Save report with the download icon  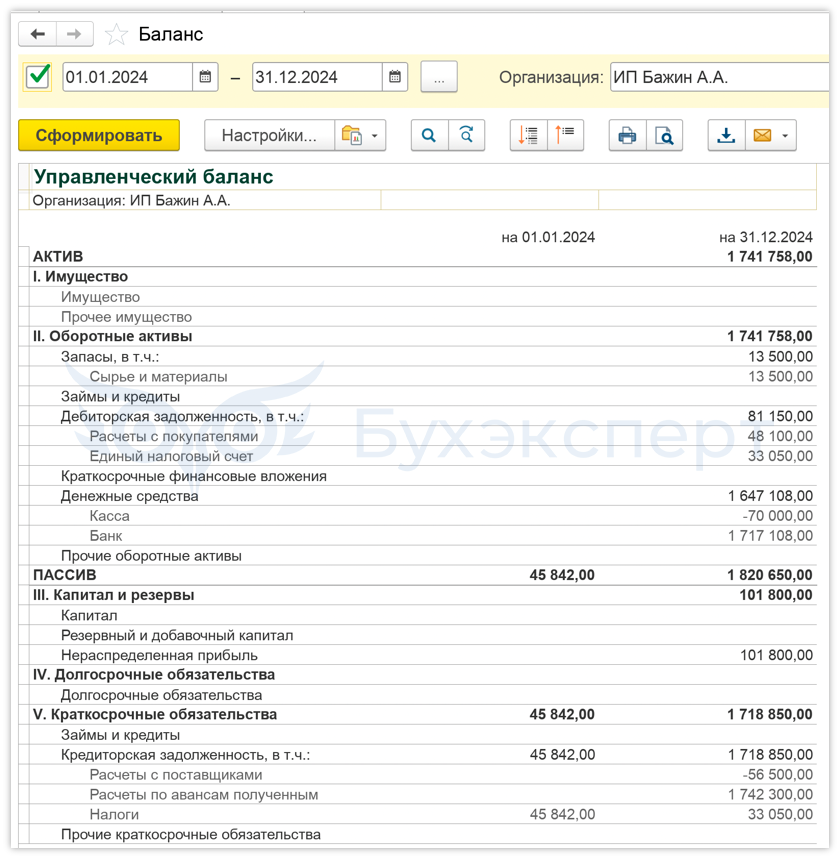pyautogui.click(x=726, y=135)
